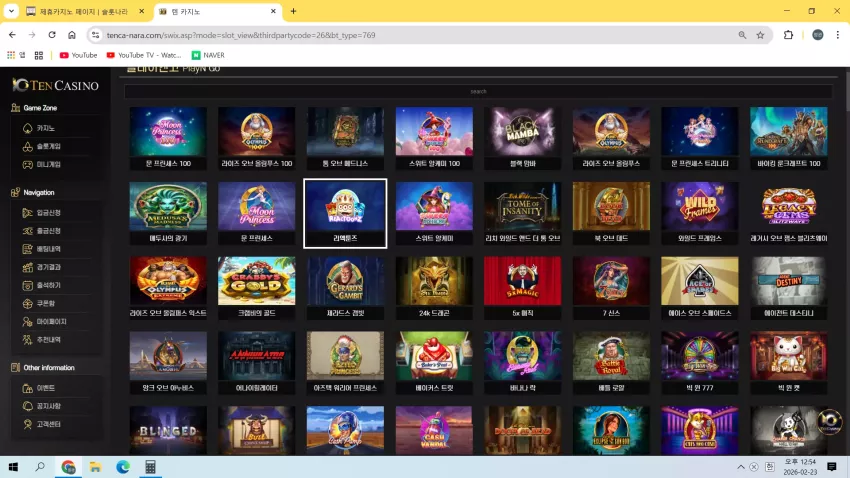The width and height of the screenshot is (850, 478).
Task: Open the 고객센터 customer support icon
Action: point(28,424)
